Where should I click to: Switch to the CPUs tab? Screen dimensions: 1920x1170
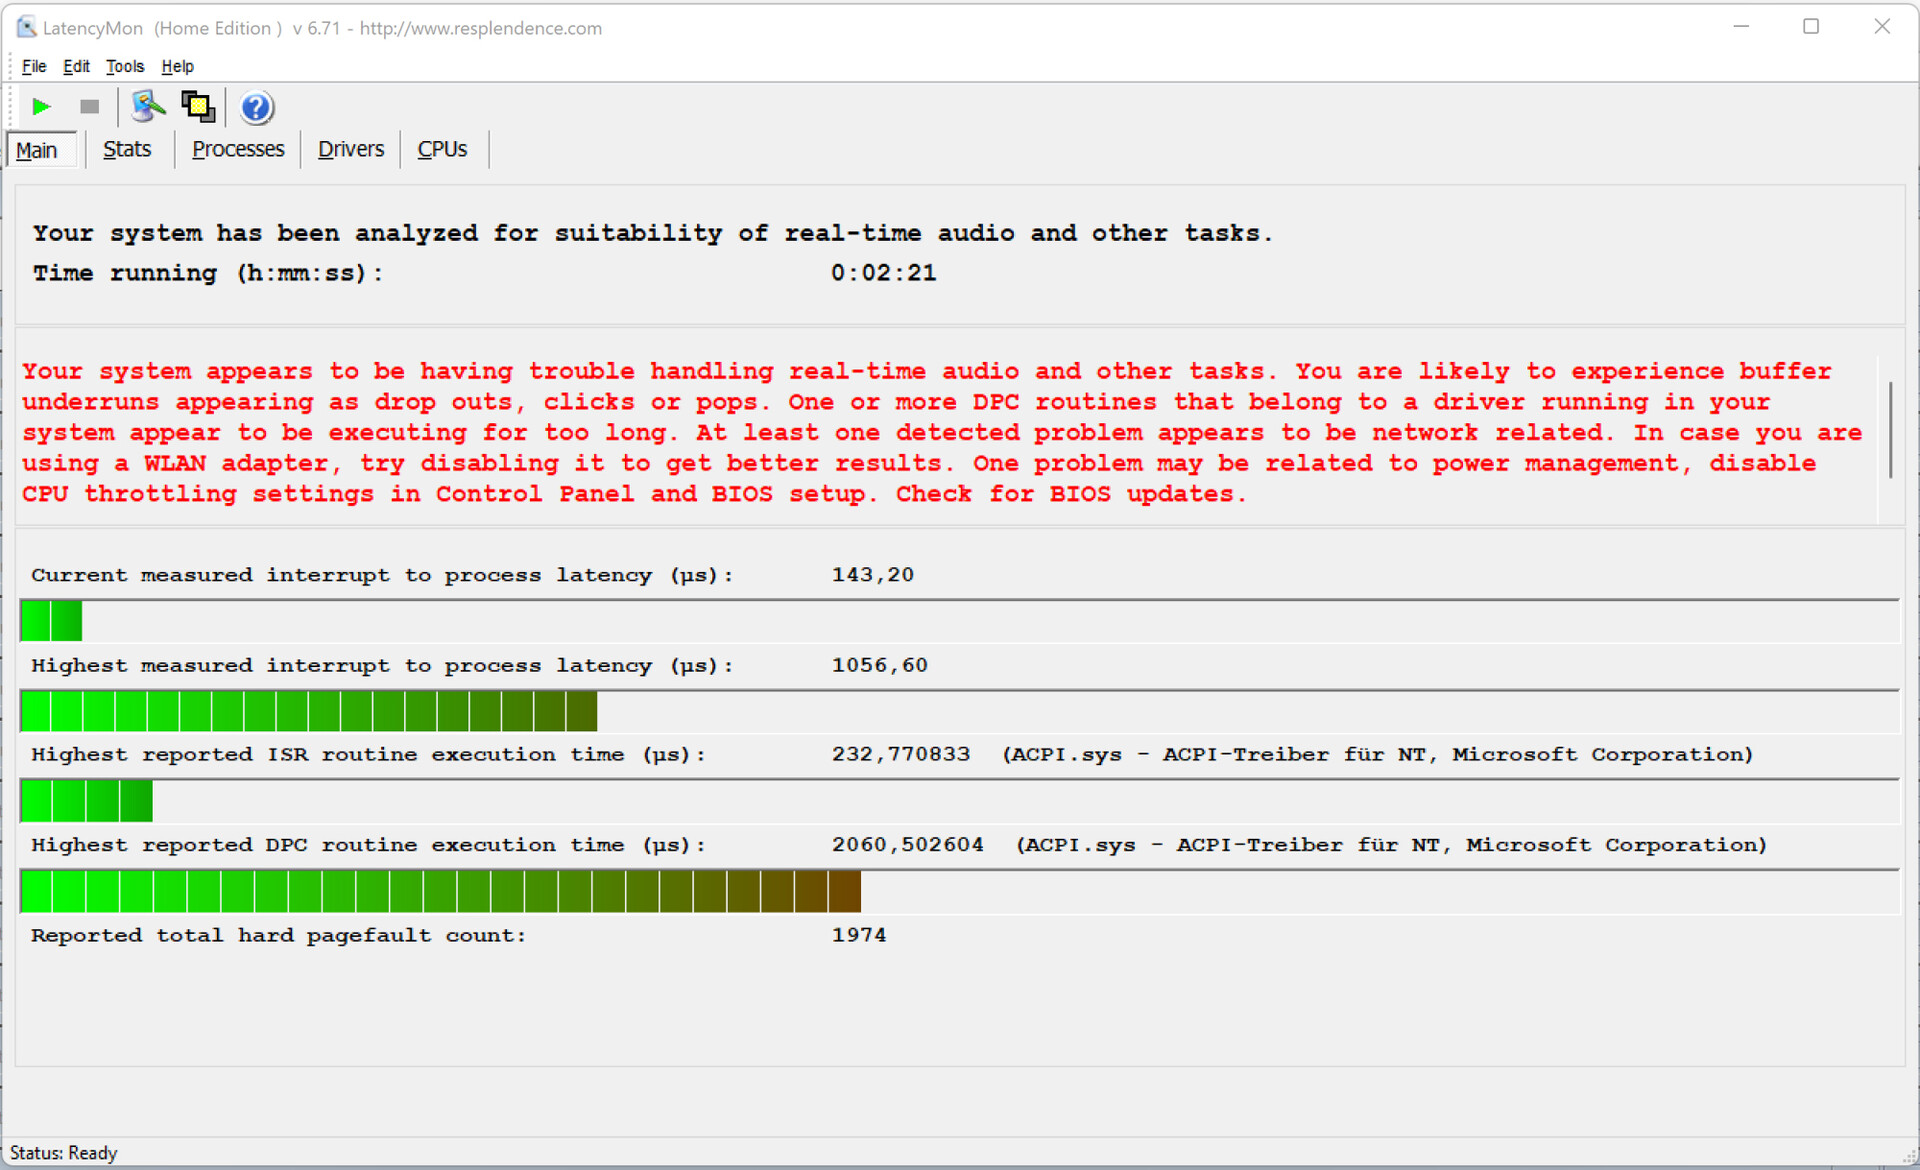click(442, 149)
